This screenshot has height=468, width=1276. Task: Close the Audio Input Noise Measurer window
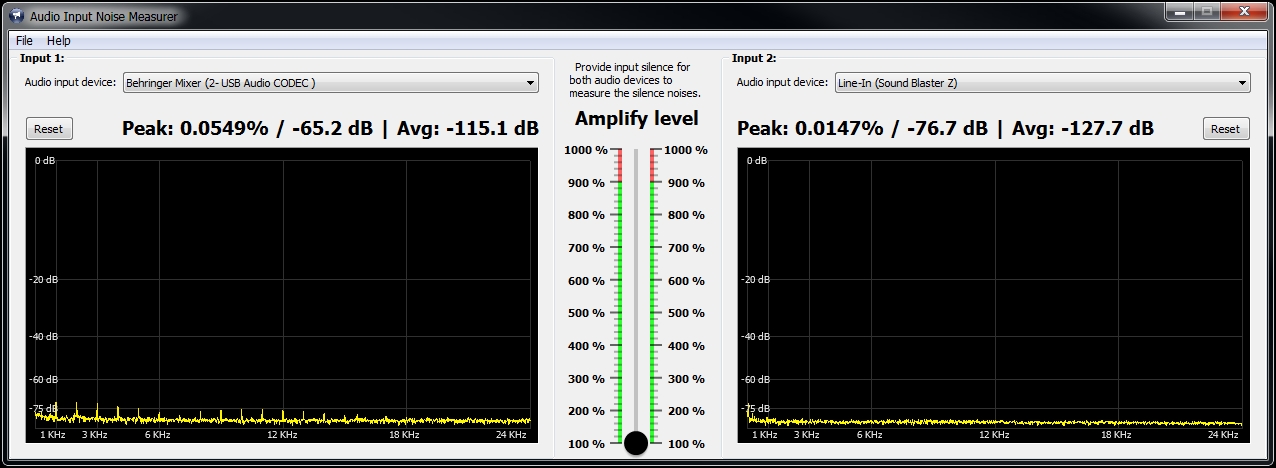pos(1245,12)
